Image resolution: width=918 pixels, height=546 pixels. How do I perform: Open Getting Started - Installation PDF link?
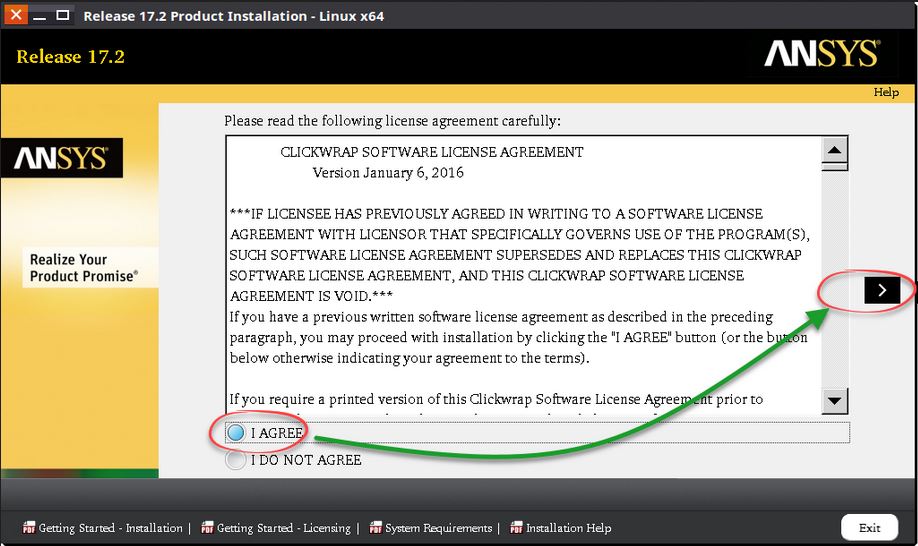click(111, 528)
